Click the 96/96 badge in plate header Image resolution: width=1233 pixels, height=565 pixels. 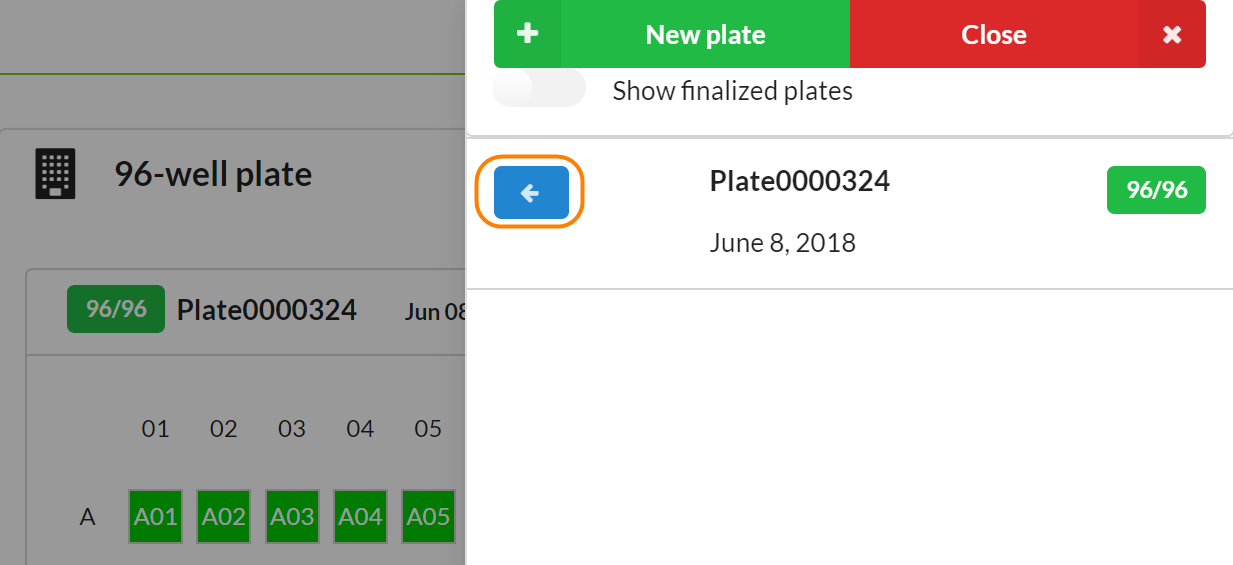[x=116, y=309]
